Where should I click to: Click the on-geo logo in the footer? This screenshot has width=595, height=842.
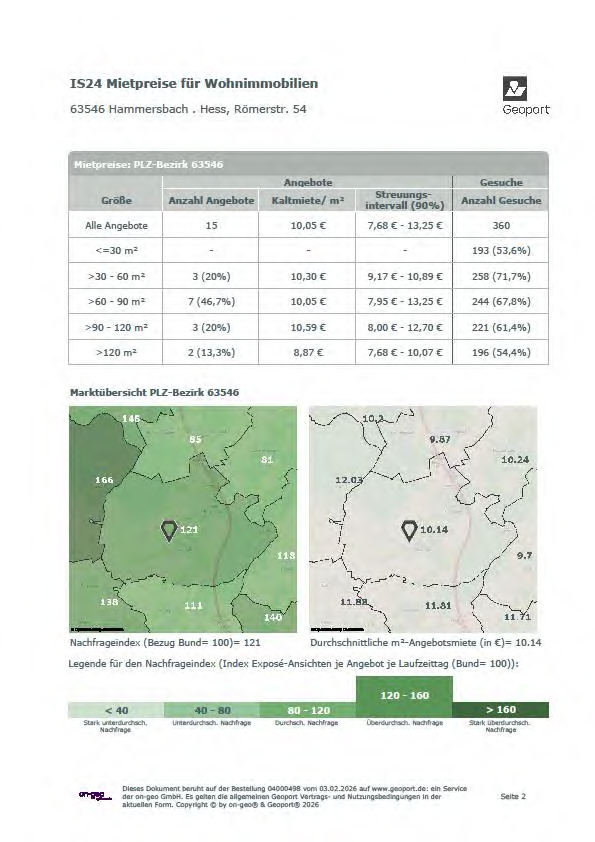95,795
